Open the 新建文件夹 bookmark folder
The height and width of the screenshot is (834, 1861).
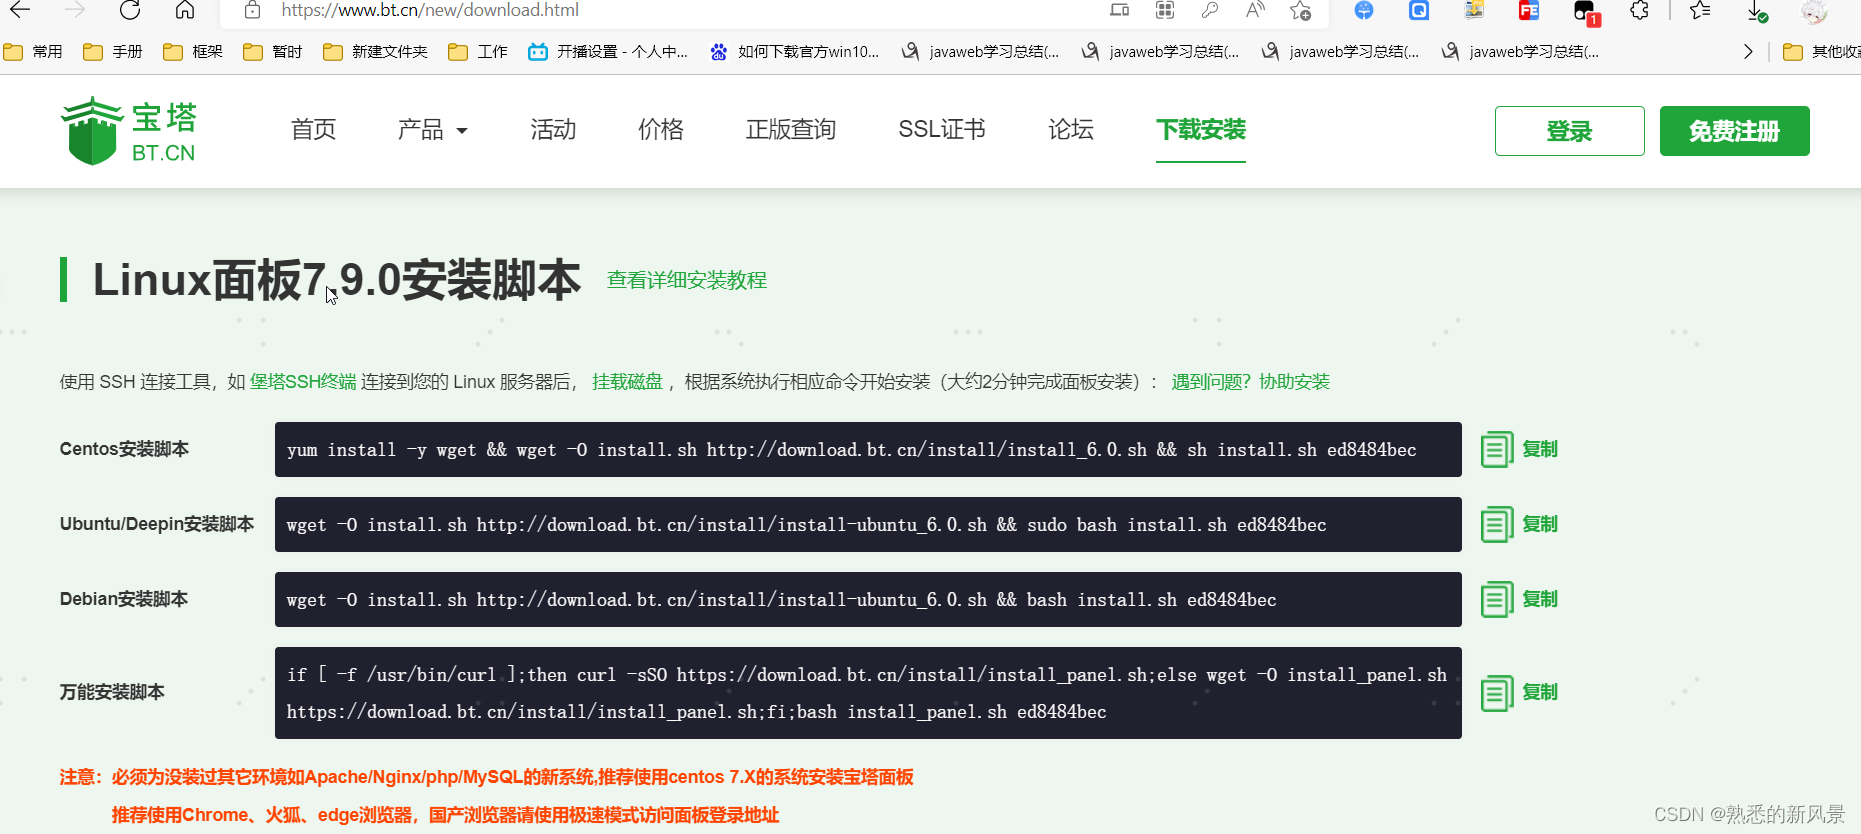coord(375,52)
